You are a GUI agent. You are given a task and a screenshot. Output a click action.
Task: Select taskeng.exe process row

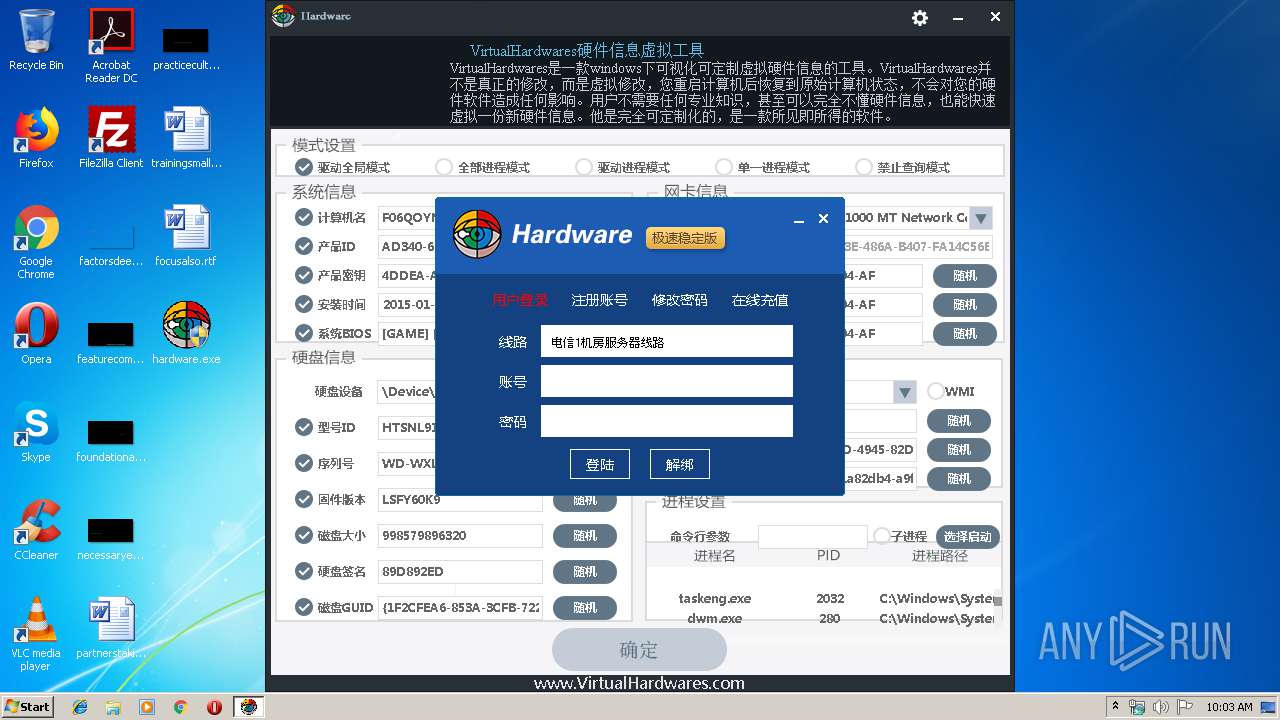[820, 599]
